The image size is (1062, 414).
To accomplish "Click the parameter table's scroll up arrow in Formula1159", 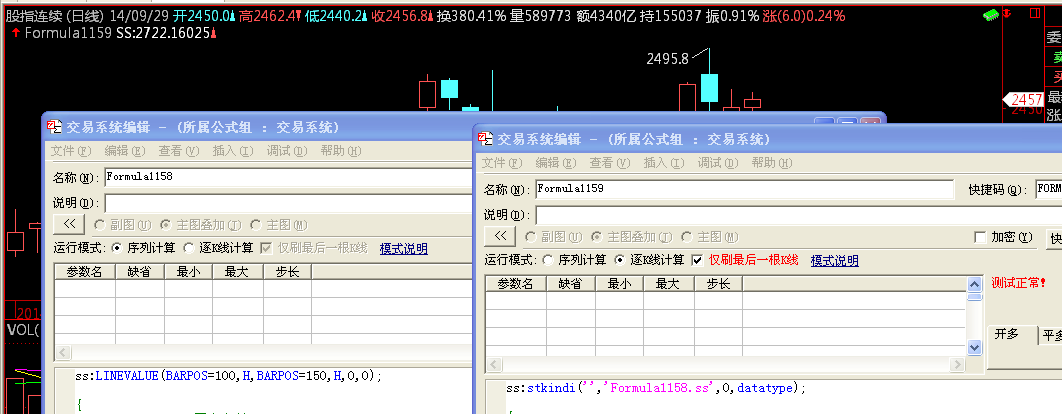I will 975,285.
